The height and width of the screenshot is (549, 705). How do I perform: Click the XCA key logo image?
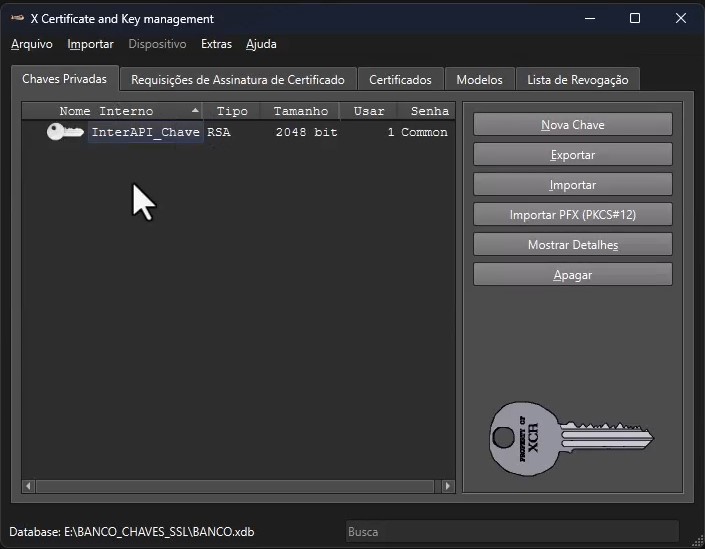click(x=570, y=439)
